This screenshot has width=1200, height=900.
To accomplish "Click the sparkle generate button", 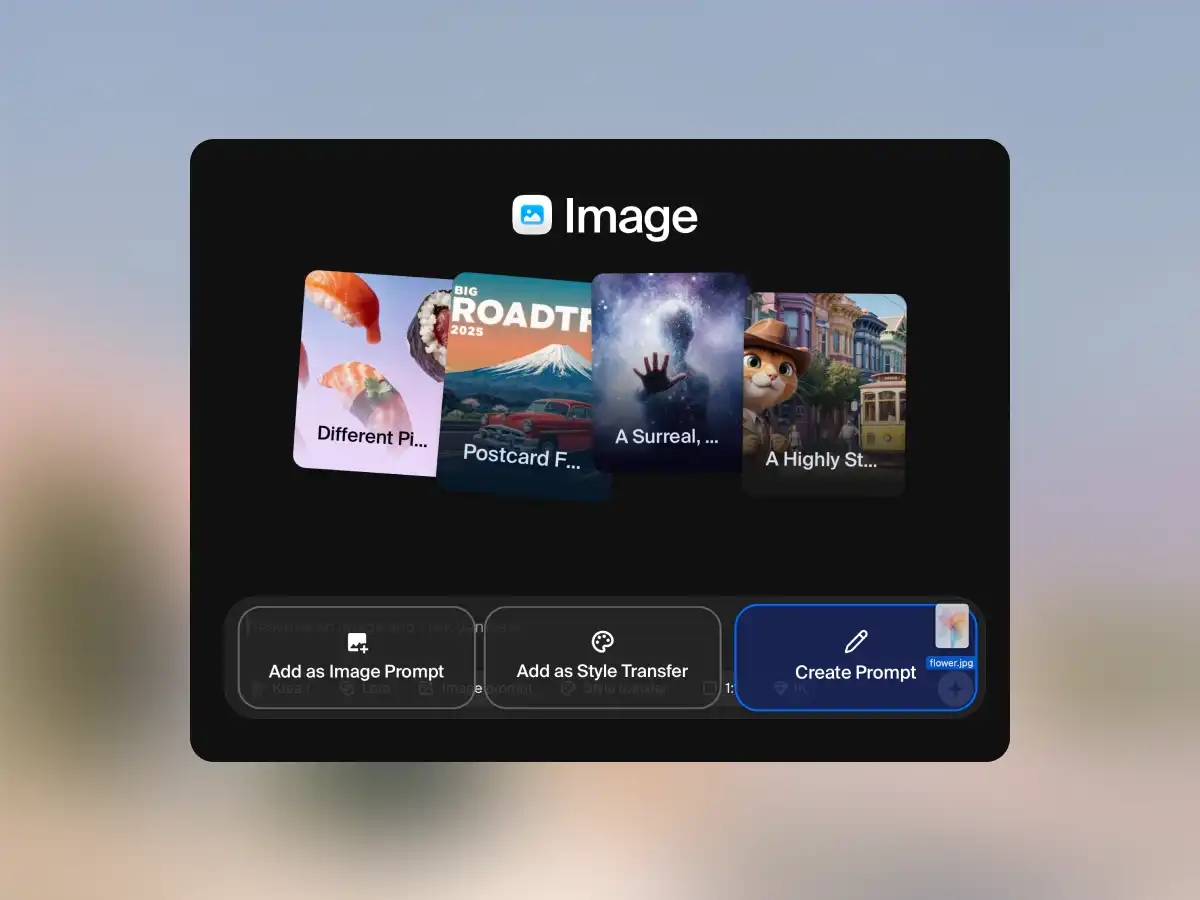I will (x=956, y=689).
